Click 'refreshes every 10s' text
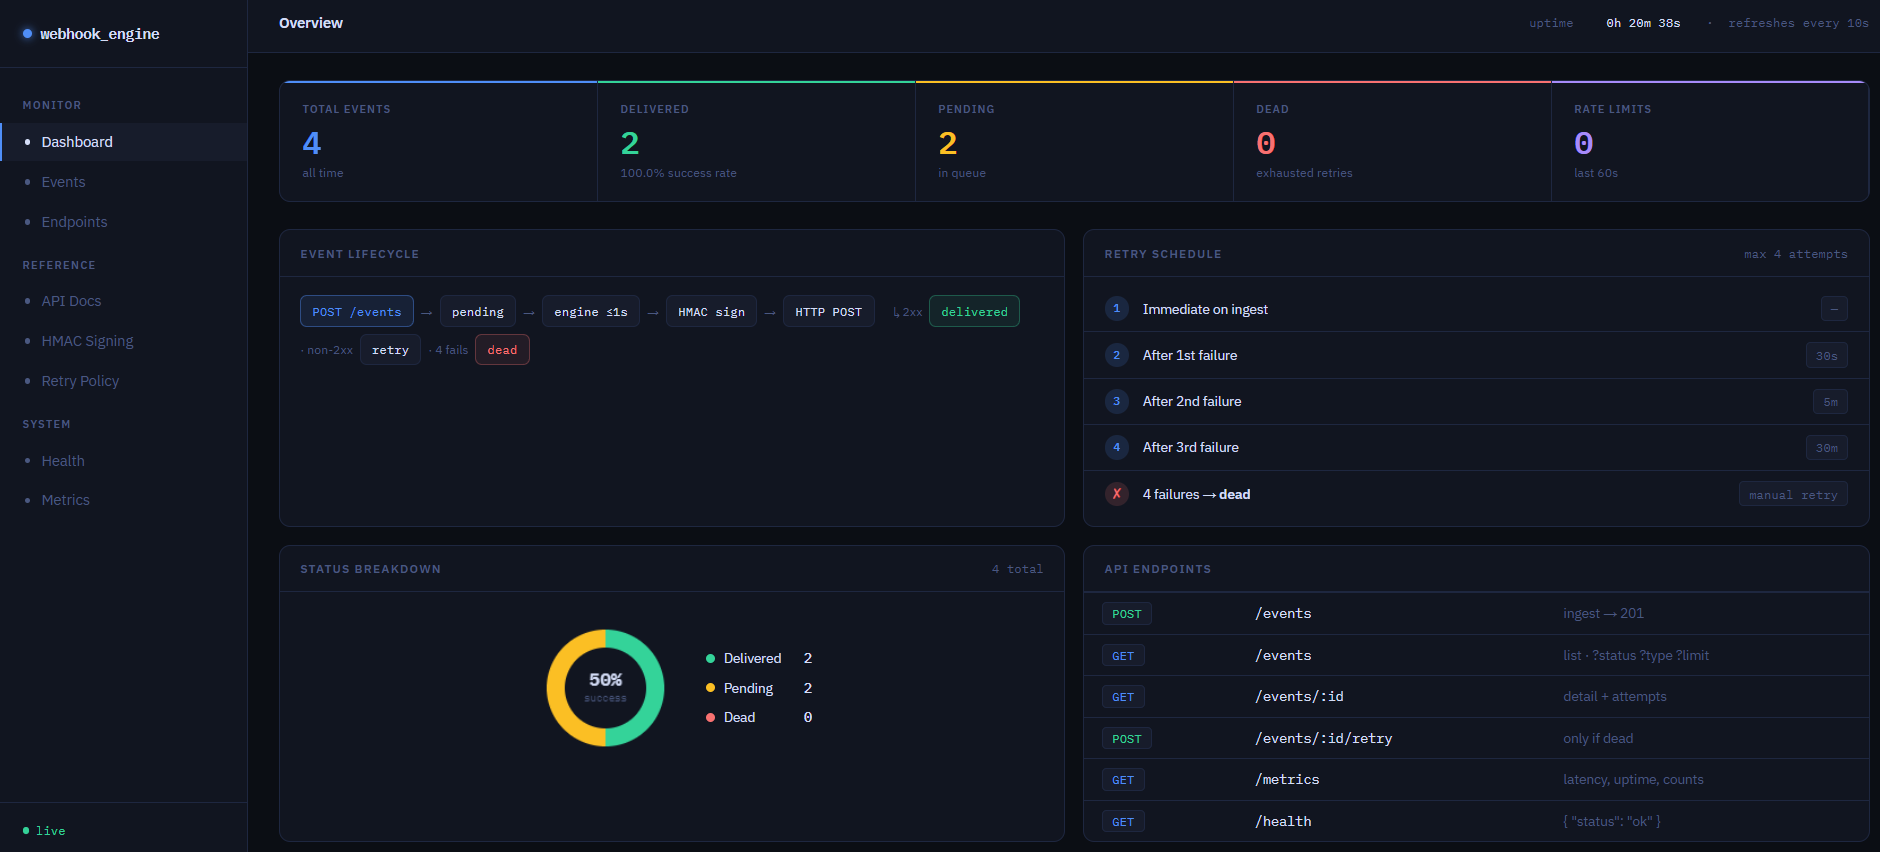The width and height of the screenshot is (1880, 852). click(x=1798, y=23)
